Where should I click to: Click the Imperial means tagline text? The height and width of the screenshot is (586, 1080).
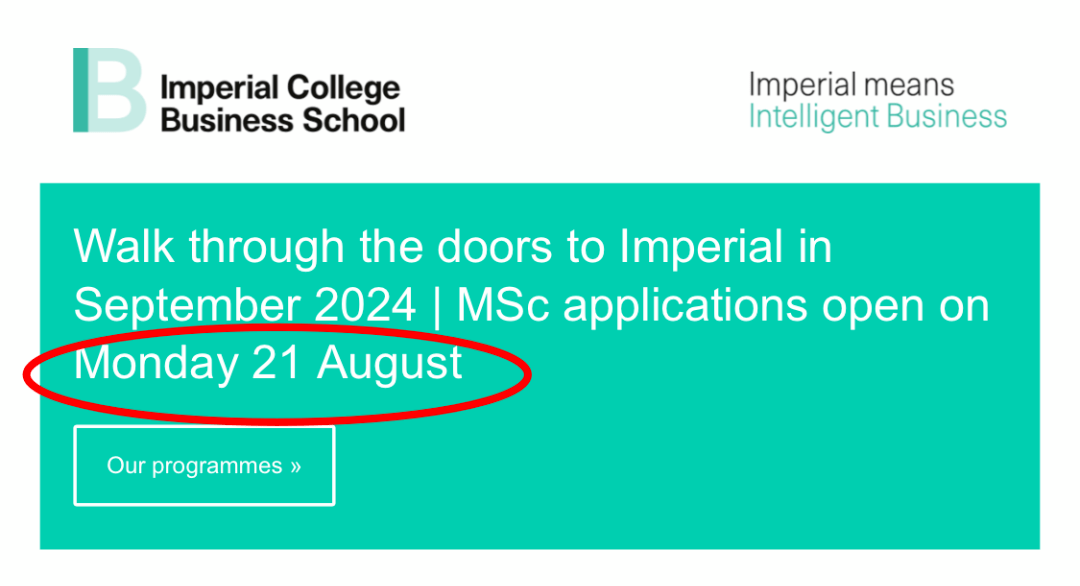[x=851, y=85]
